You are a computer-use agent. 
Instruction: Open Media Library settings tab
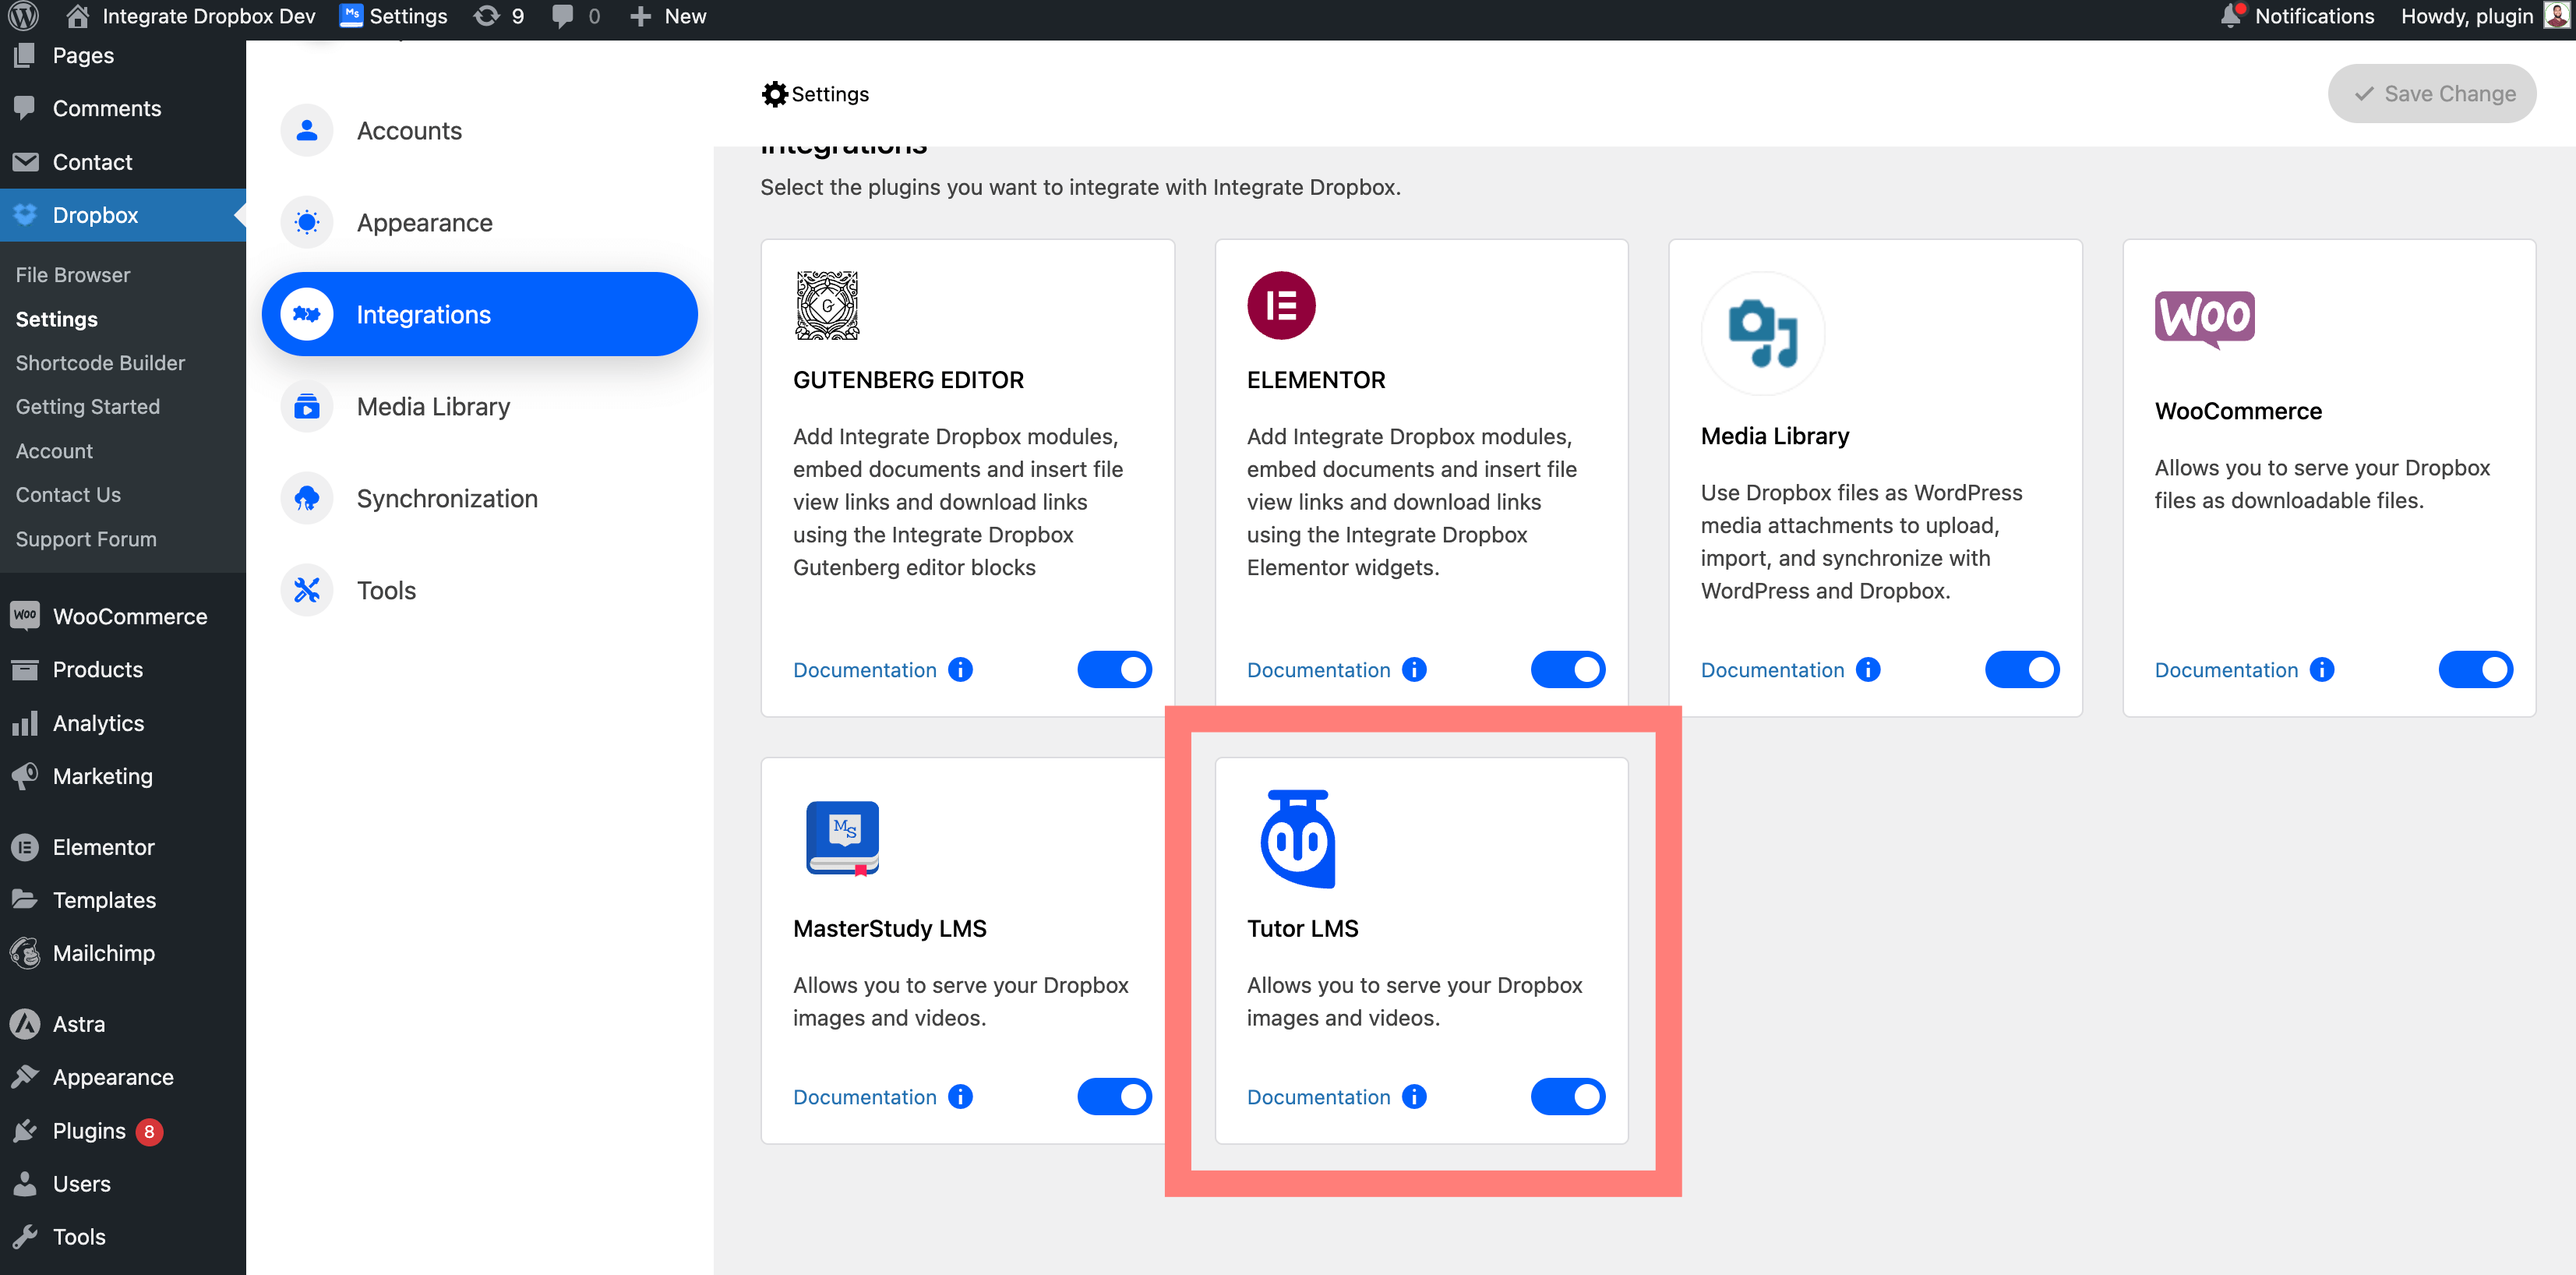(x=480, y=406)
